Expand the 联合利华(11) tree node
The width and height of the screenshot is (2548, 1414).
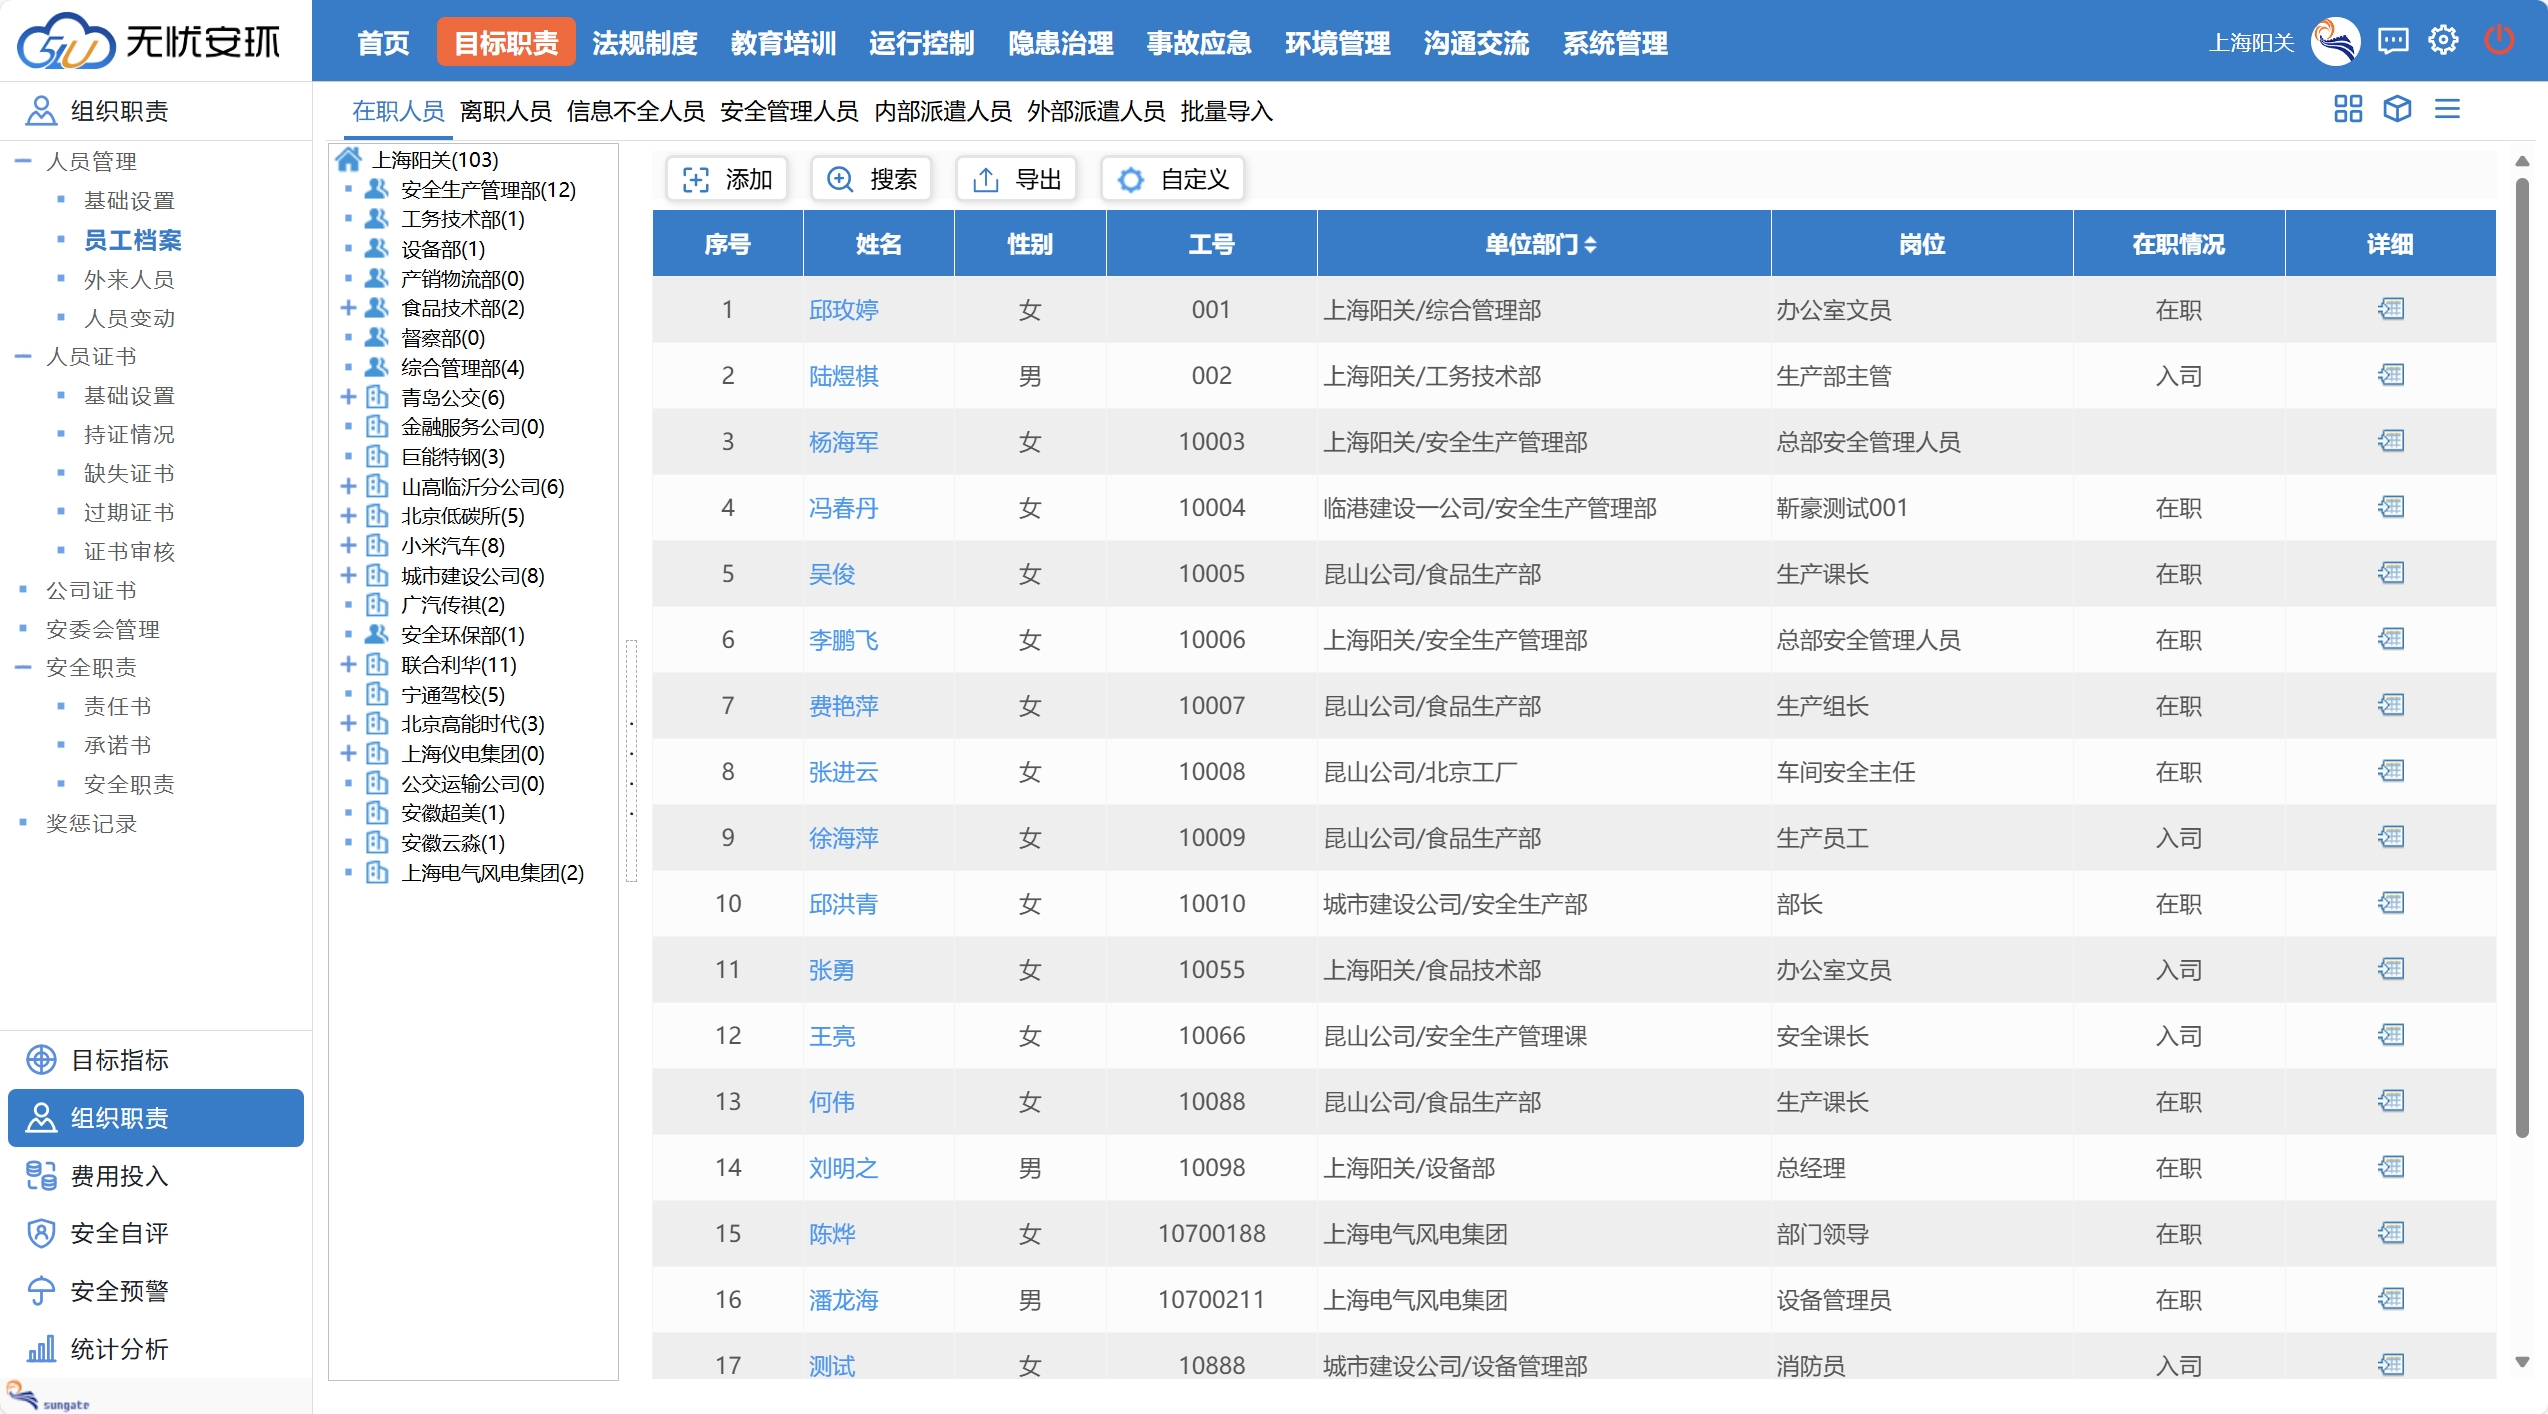(x=348, y=664)
